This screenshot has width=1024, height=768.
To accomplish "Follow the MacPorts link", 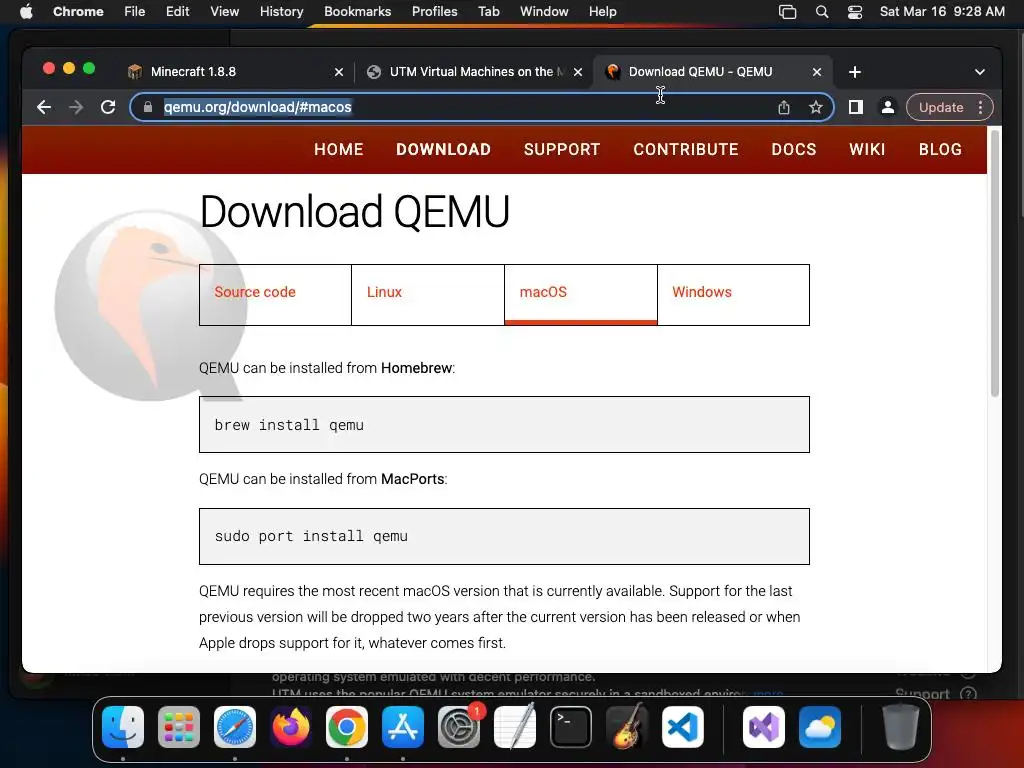I will click(412, 479).
